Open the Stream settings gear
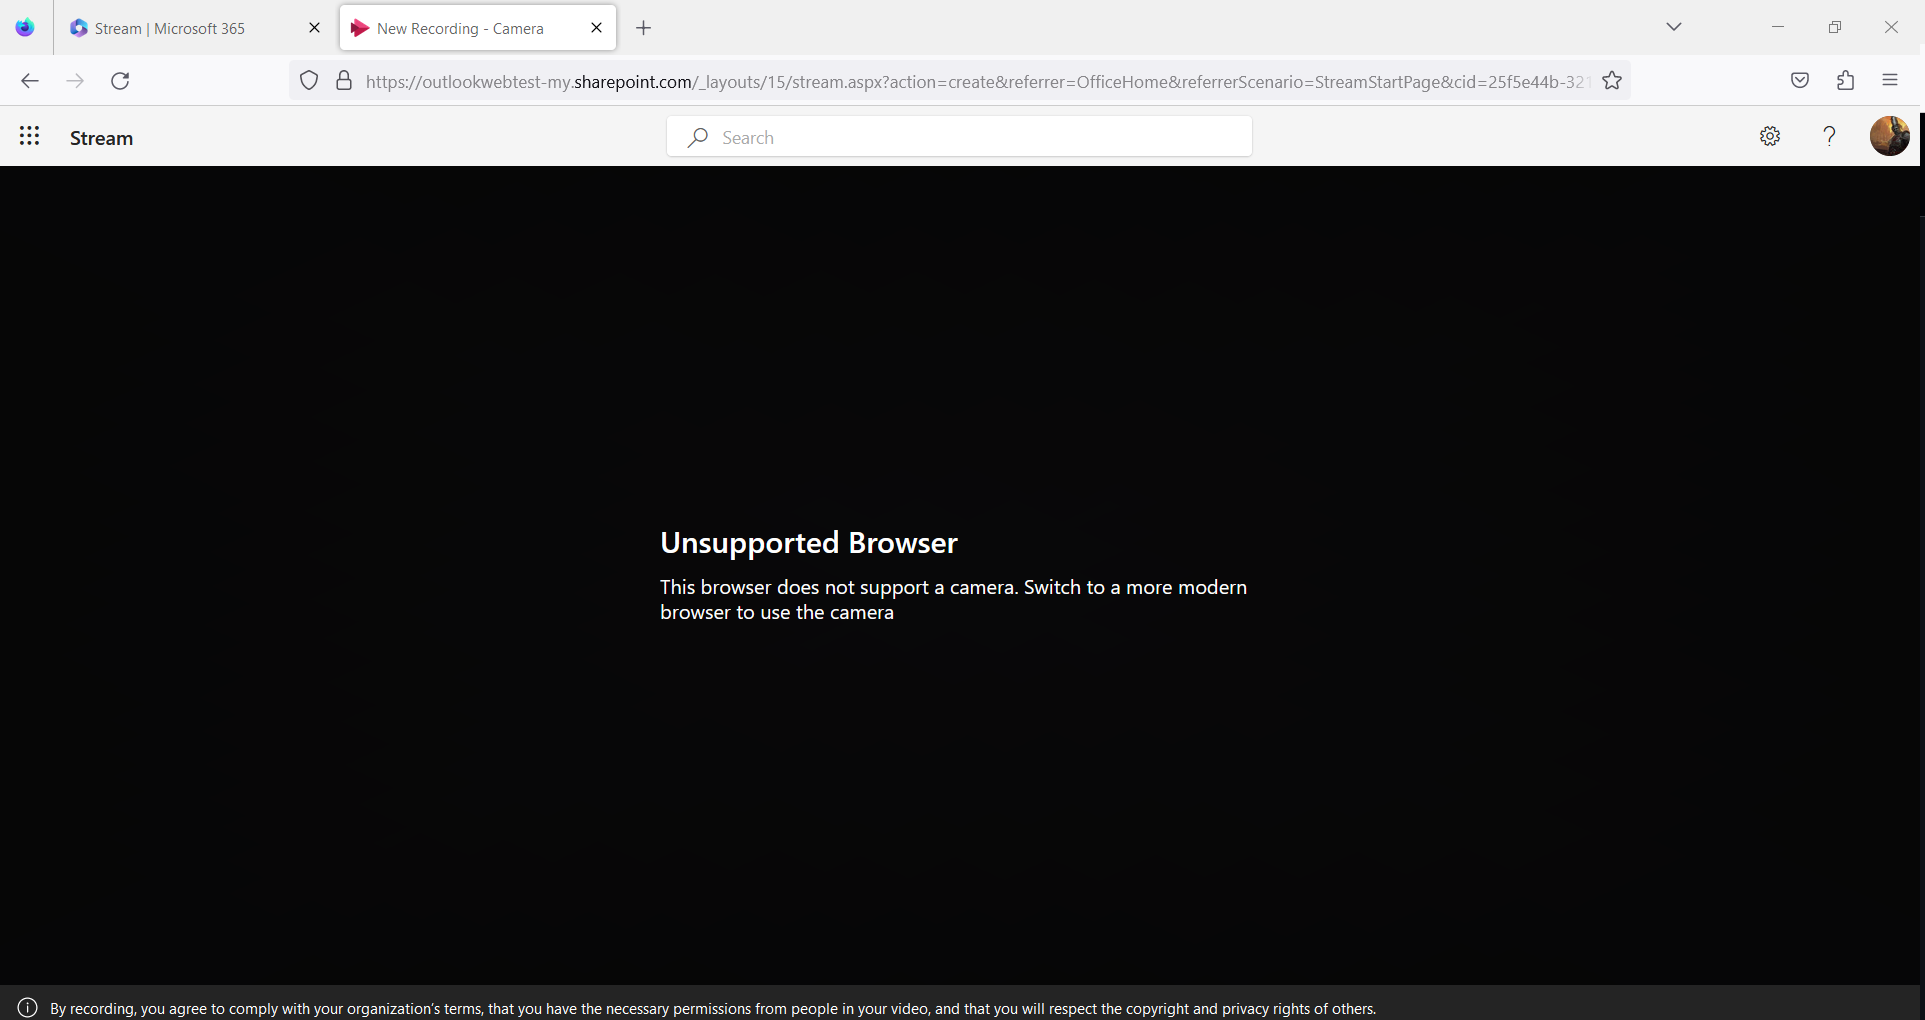Image resolution: width=1925 pixels, height=1020 pixels. pos(1770,136)
